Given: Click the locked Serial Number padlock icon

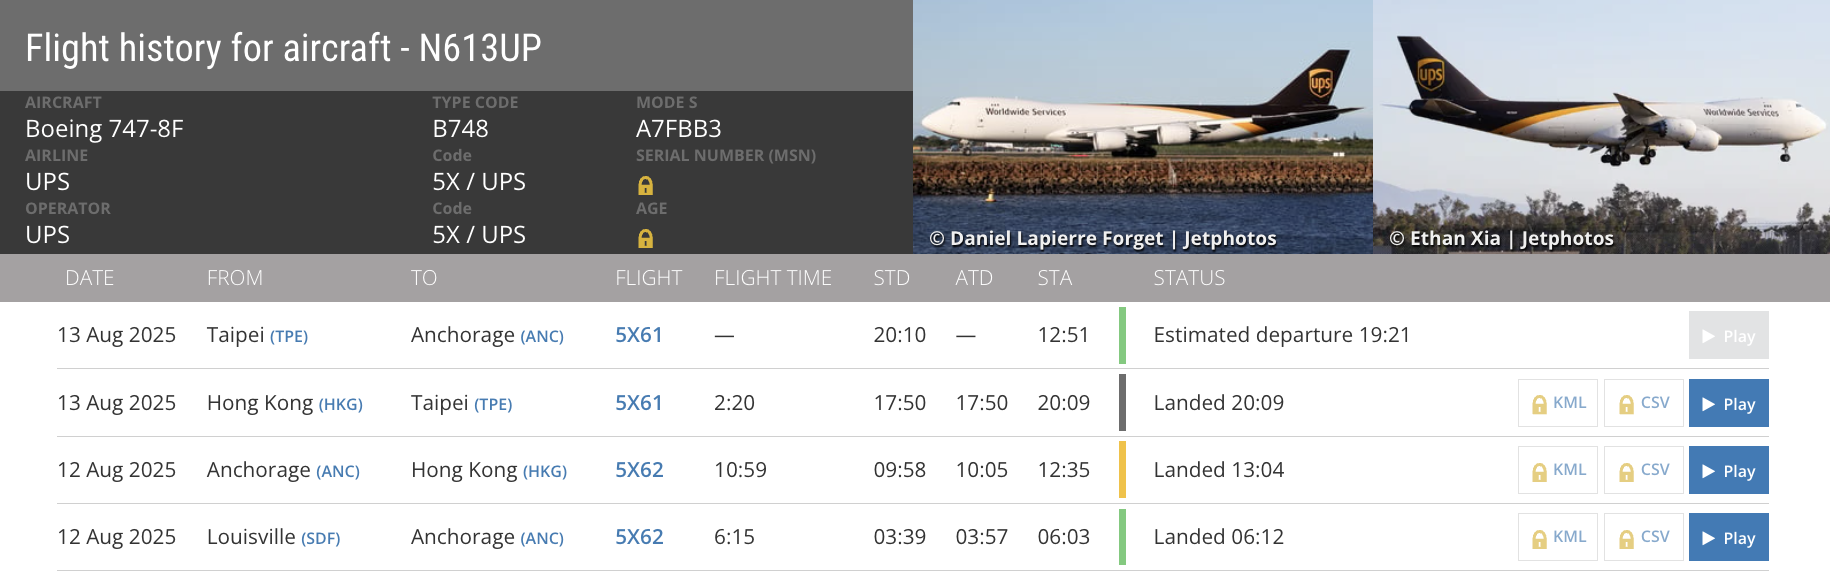Looking at the screenshot, I should [645, 185].
